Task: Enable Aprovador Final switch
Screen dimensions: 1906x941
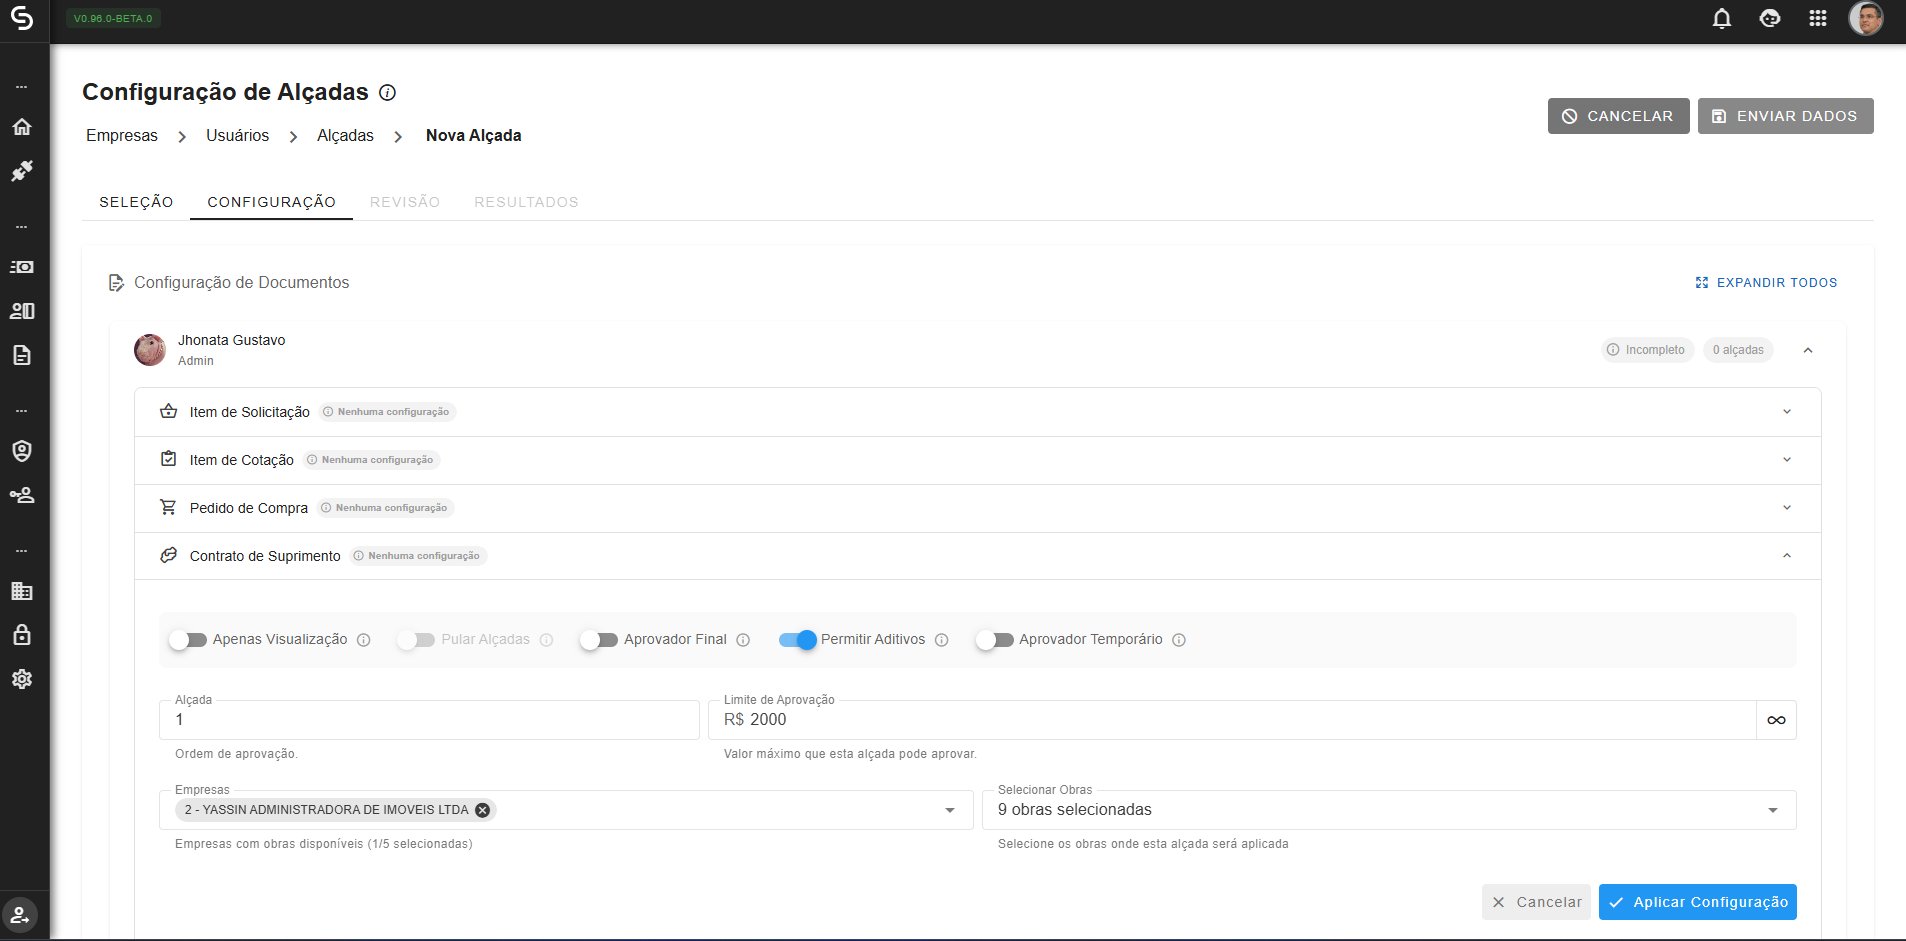Action: (x=598, y=640)
